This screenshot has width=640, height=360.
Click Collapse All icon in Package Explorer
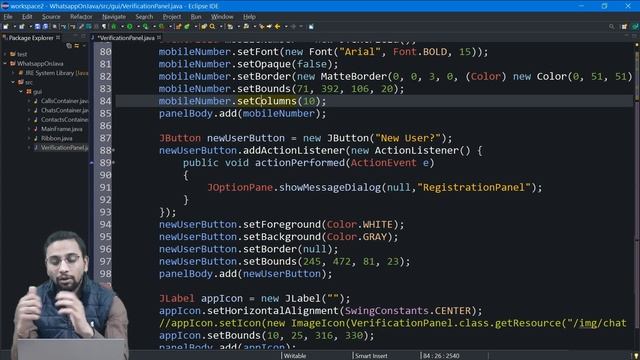[69, 46]
